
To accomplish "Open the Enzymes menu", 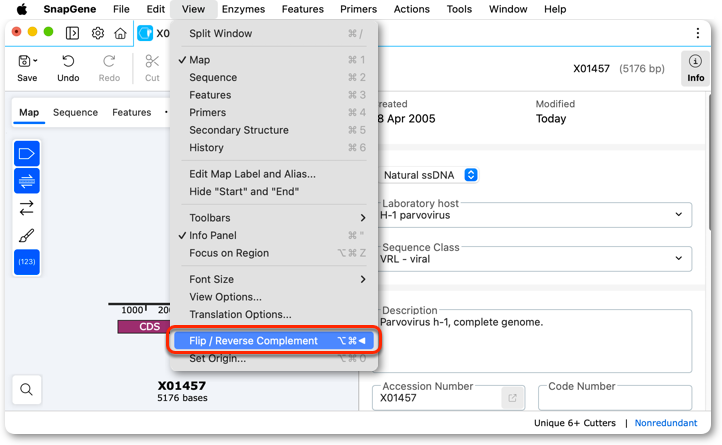I will pyautogui.click(x=243, y=9).
